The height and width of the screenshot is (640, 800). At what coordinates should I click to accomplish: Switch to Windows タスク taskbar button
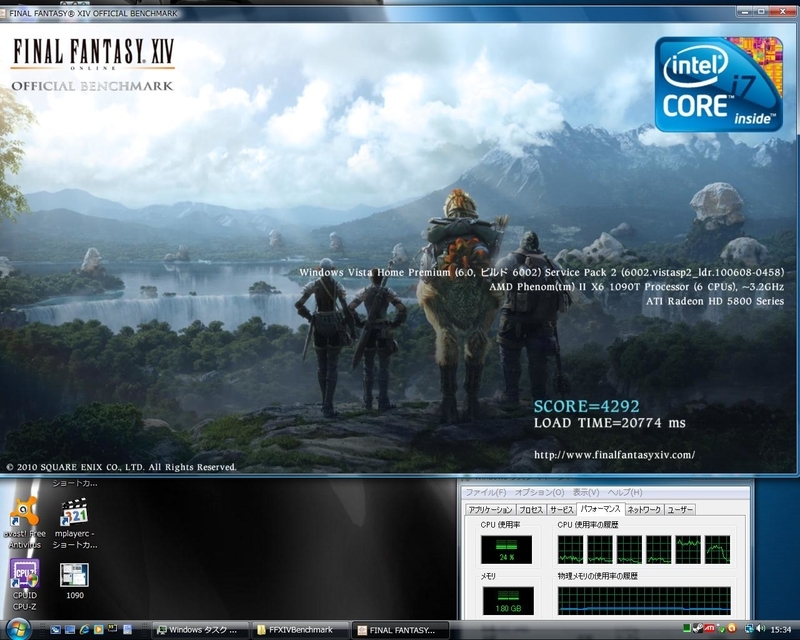tap(201, 630)
